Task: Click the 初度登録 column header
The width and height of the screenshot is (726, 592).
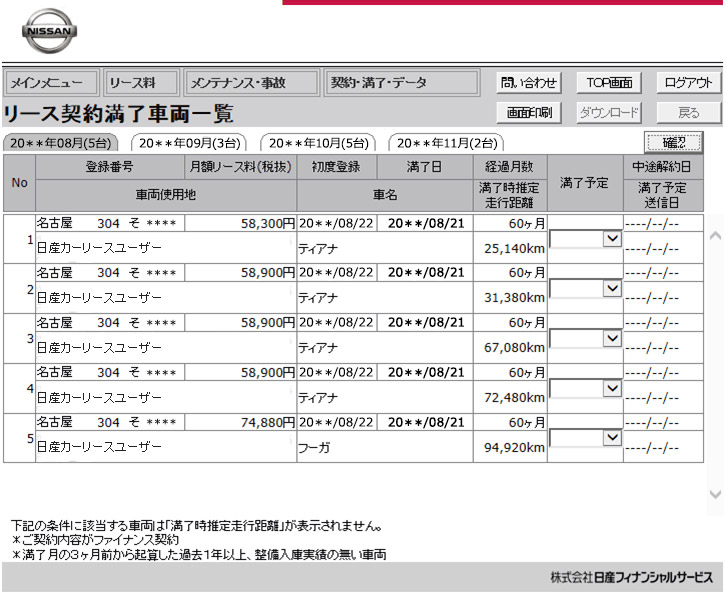Action: pyautogui.click(x=337, y=167)
